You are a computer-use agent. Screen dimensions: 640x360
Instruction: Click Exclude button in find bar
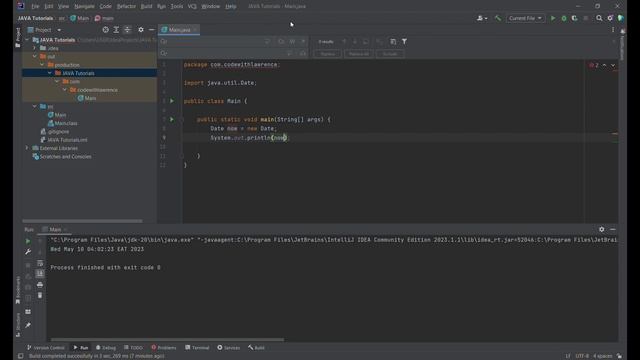pyautogui.click(x=390, y=54)
